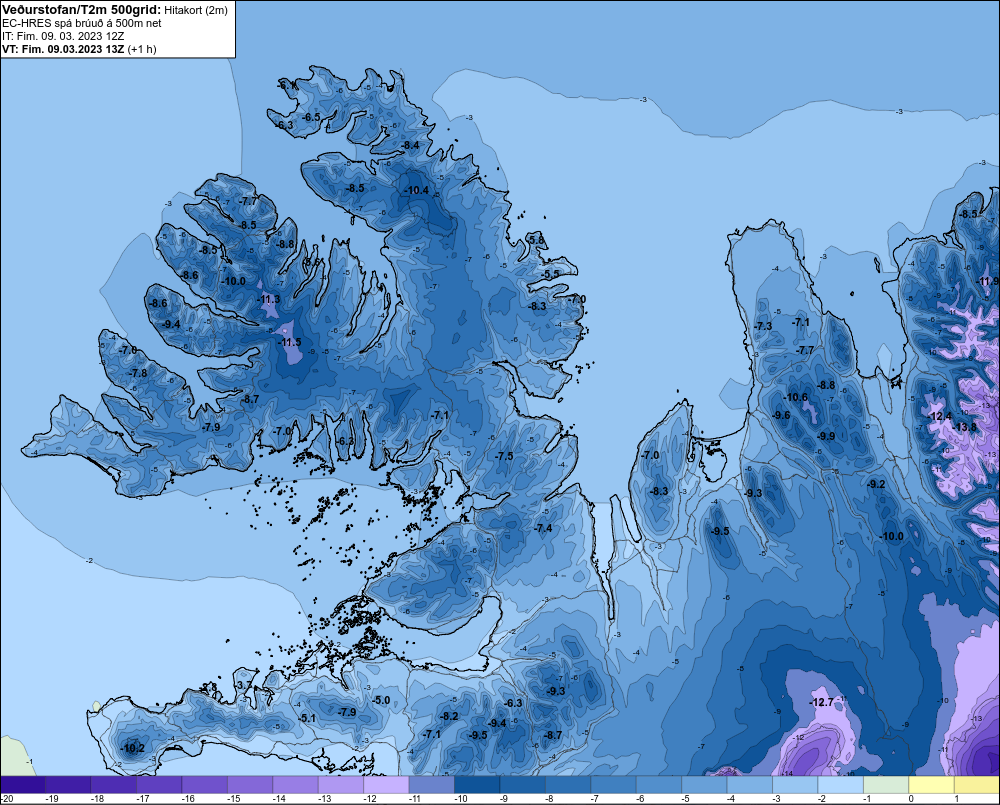
Task: Click the -10.4 temperature label
Action: [417, 190]
